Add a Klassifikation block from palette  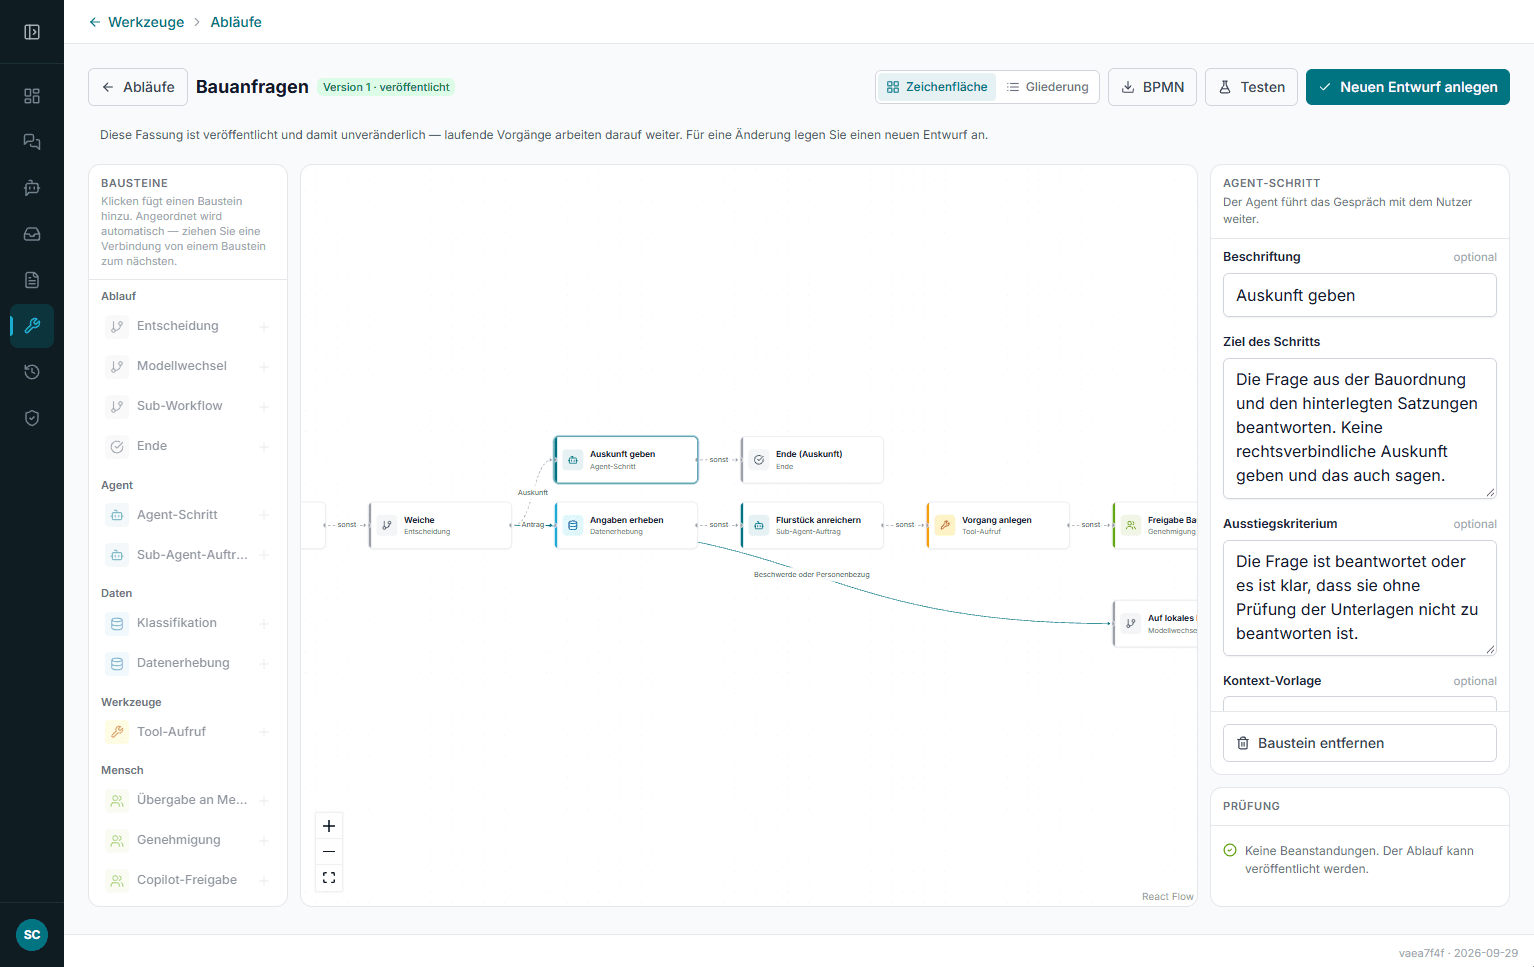pos(187,623)
